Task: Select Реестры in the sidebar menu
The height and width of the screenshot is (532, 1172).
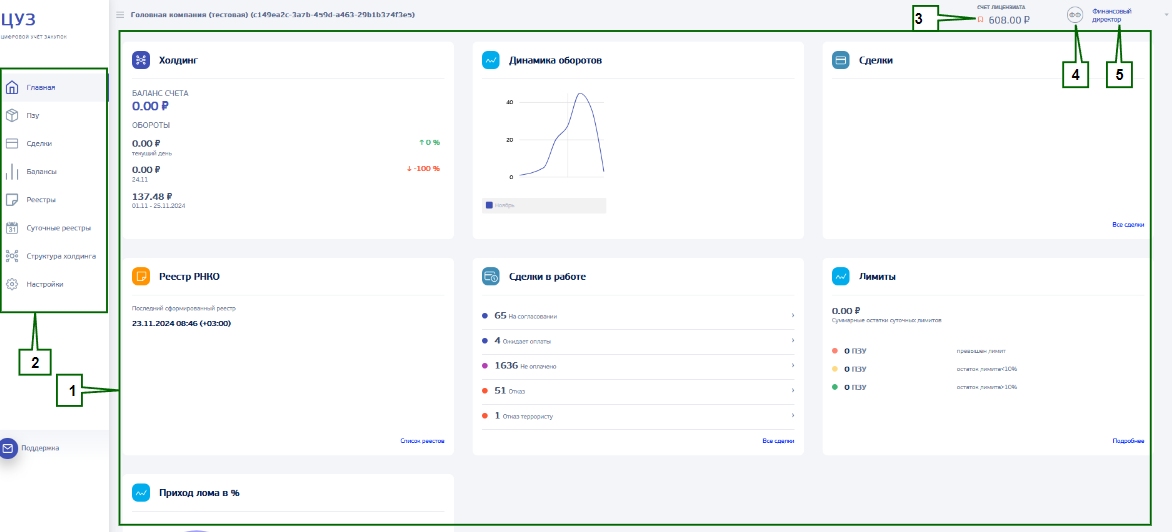Action: (x=41, y=199)
